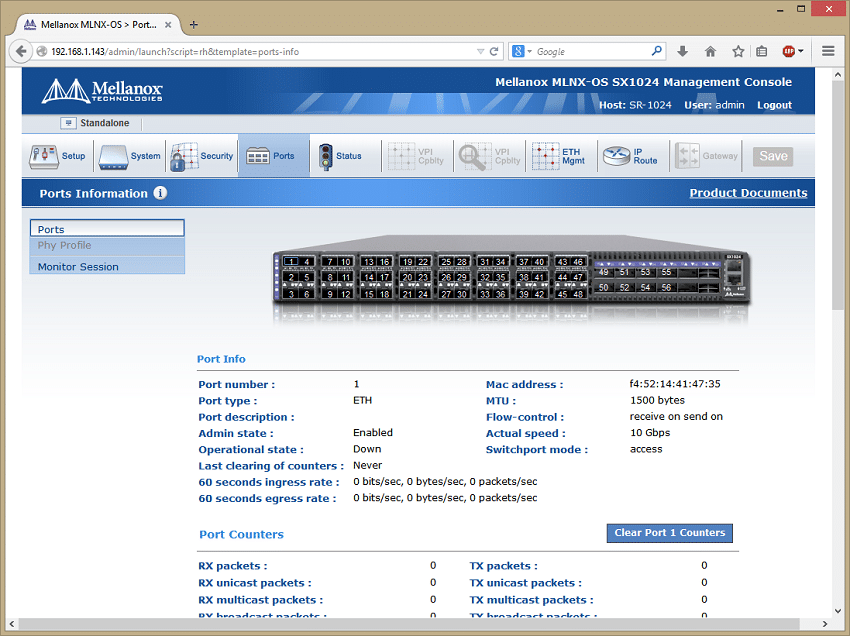The width and height of the screenshot is (850, 636).
Task: Click the site identity globe icon
Action: (x=42, y=52)
